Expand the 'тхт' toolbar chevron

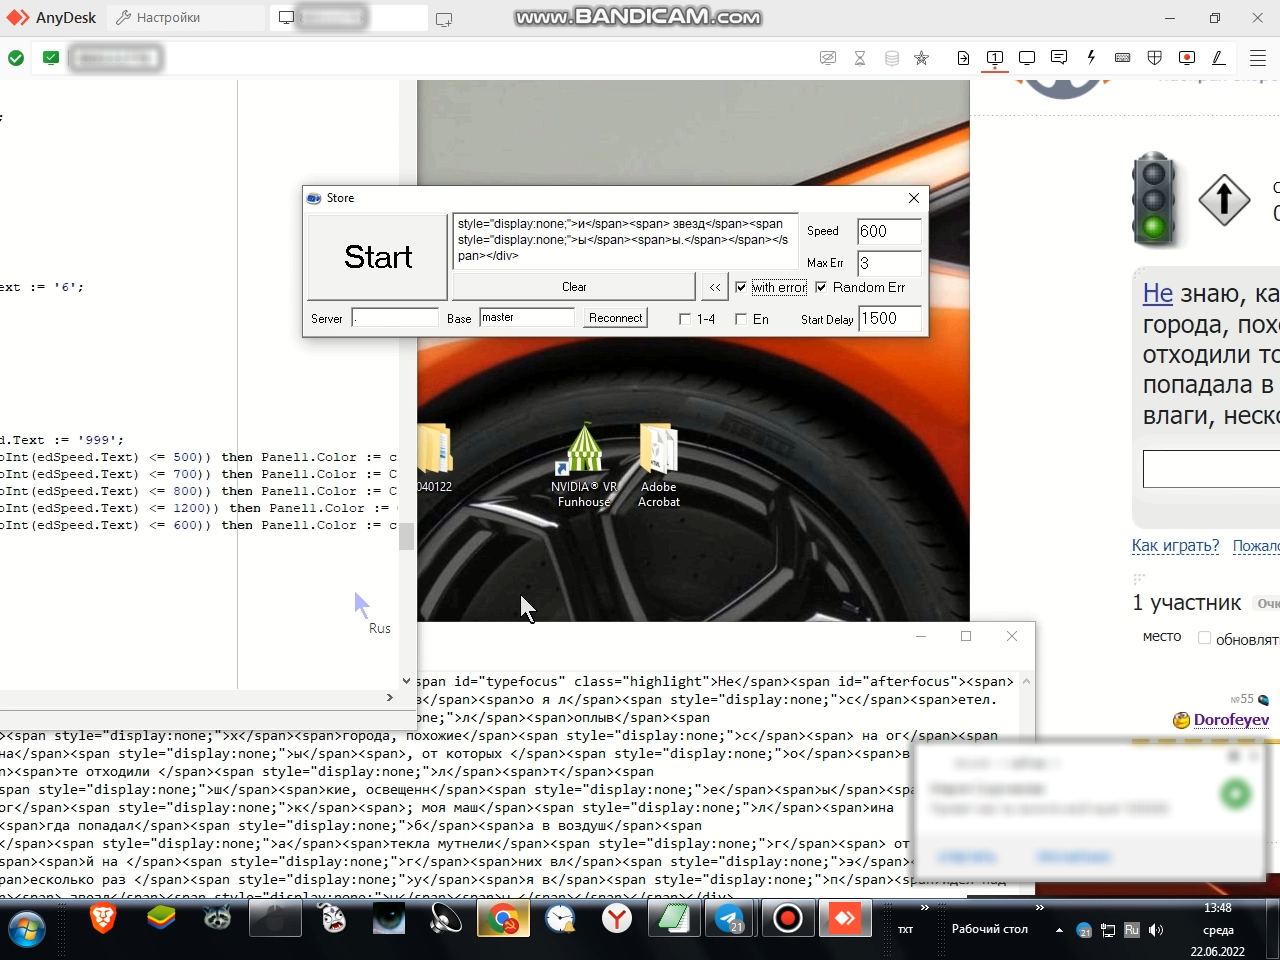925,908
